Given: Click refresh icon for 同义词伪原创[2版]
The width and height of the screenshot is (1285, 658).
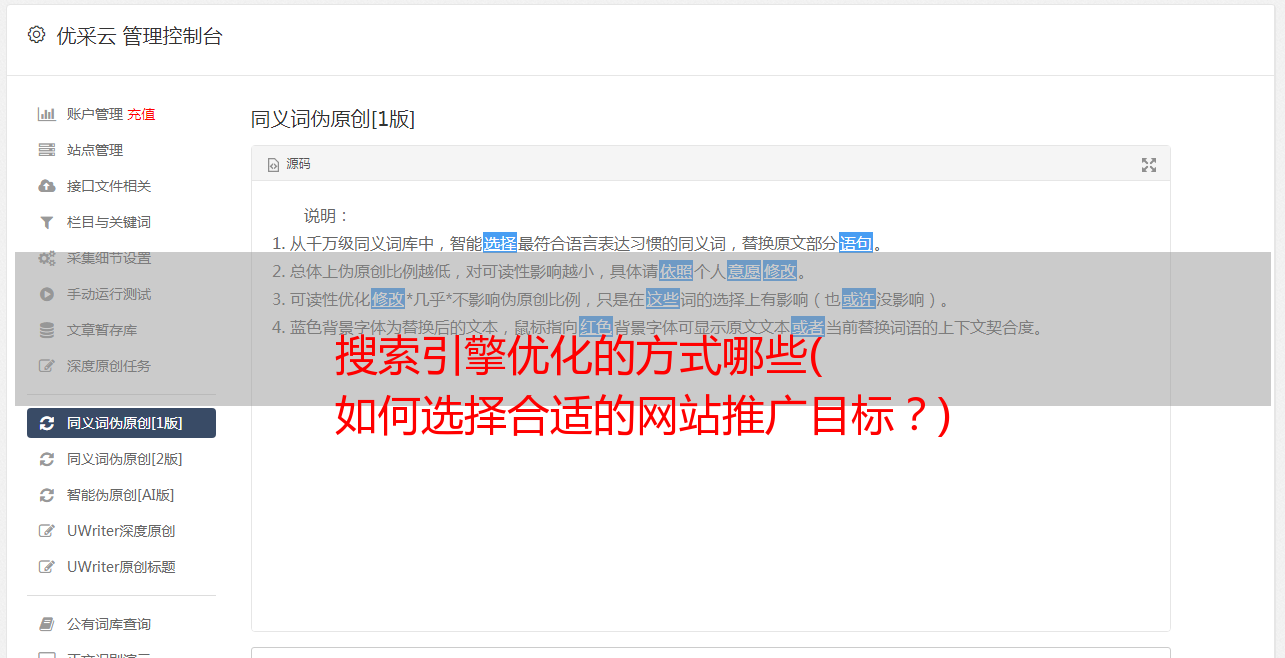Looking at the screenshot, I should [46, 459].
